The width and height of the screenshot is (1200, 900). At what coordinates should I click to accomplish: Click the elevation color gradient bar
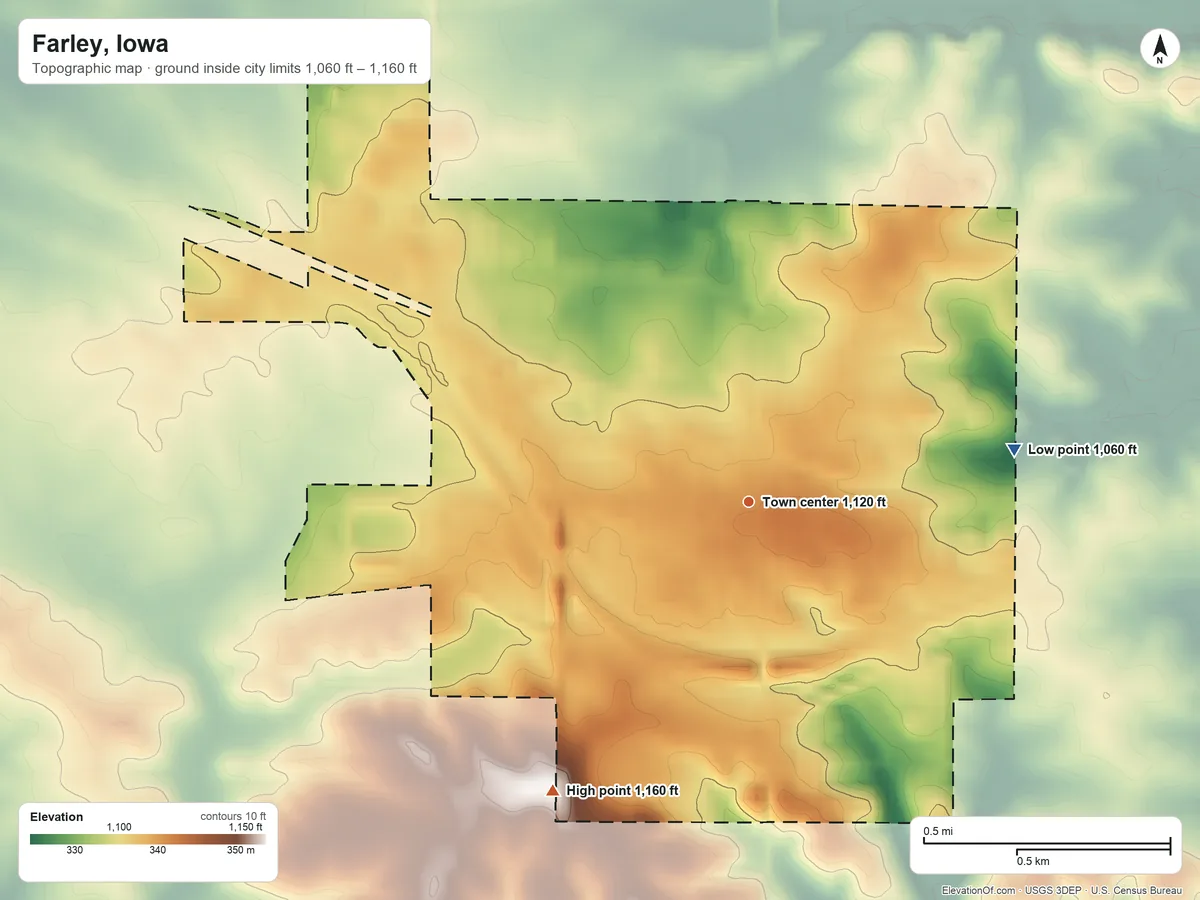click(148, 839)
